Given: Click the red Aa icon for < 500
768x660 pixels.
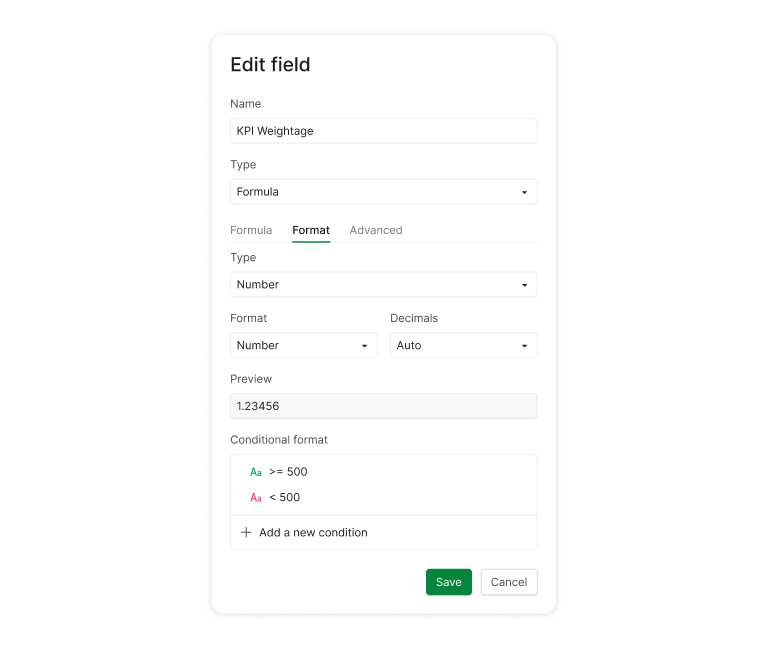Looking at the screenshot, I should pos(256,498).
